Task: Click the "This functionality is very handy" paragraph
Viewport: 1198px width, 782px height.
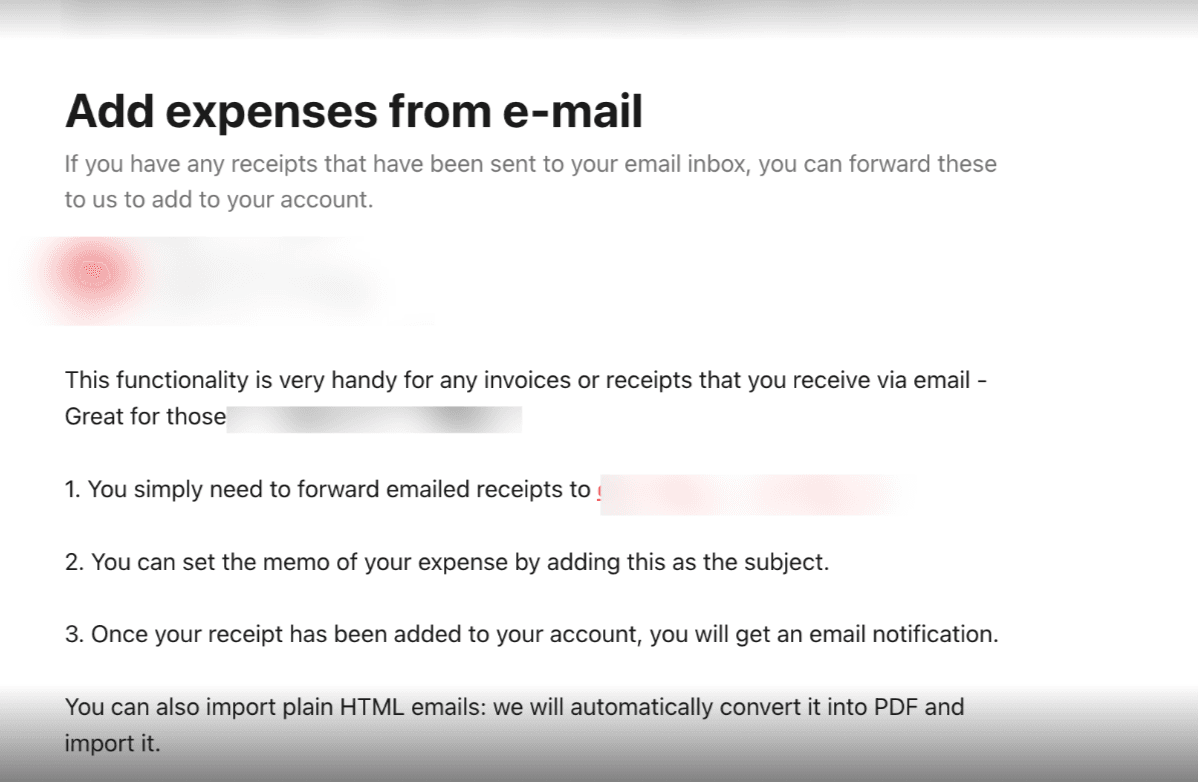Action: coord(526,380)
